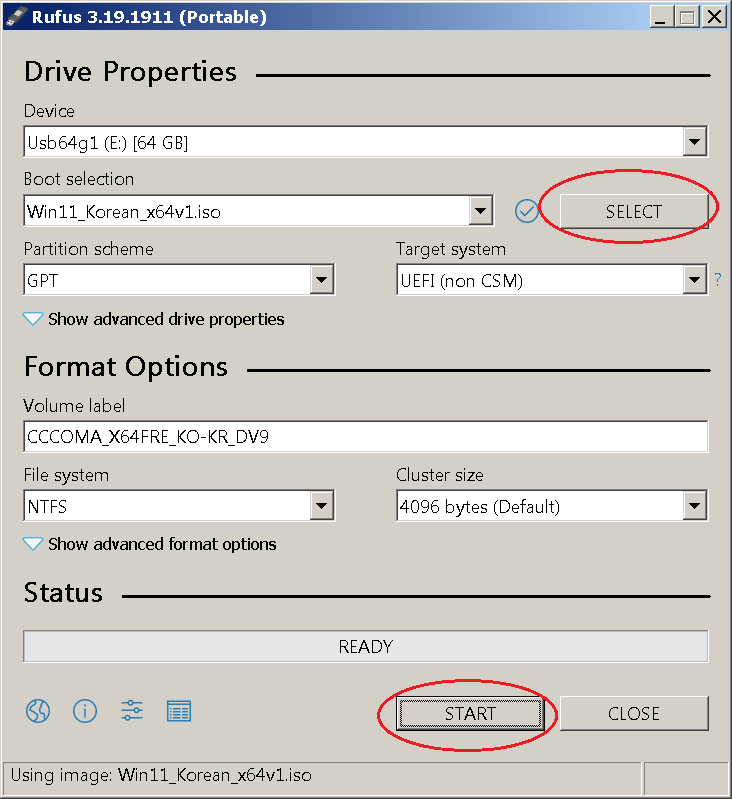Image resolution: width=732 pixels, height=799 pixels.
Task: Click the Rufus USB title bar icon
Action: (x=15, y=17)
